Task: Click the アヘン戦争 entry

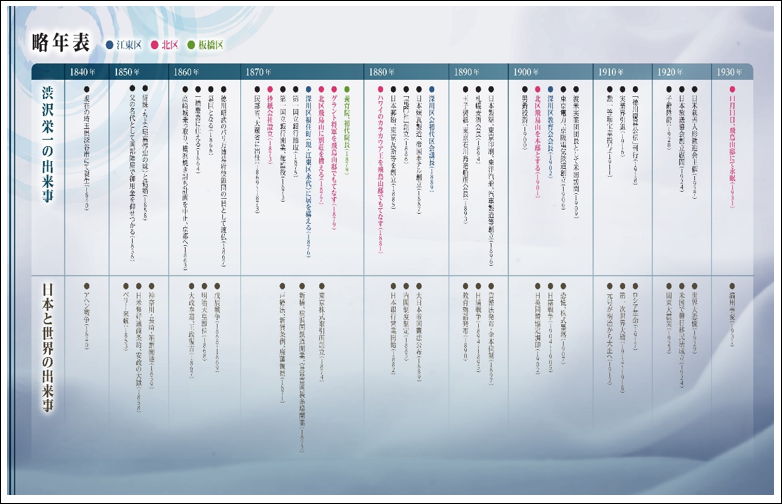Action: (87, 316)
